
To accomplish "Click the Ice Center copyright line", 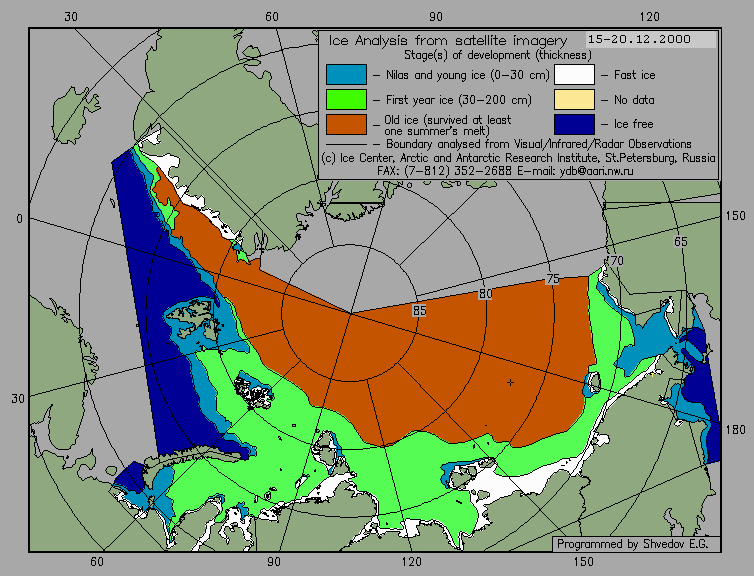I will click(x=518, y=158).
